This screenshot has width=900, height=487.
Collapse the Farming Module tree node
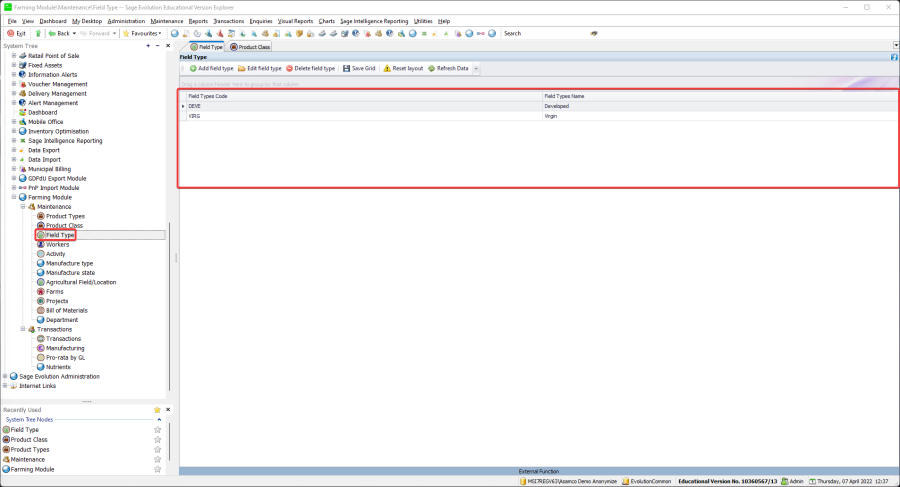pos(14,197)
